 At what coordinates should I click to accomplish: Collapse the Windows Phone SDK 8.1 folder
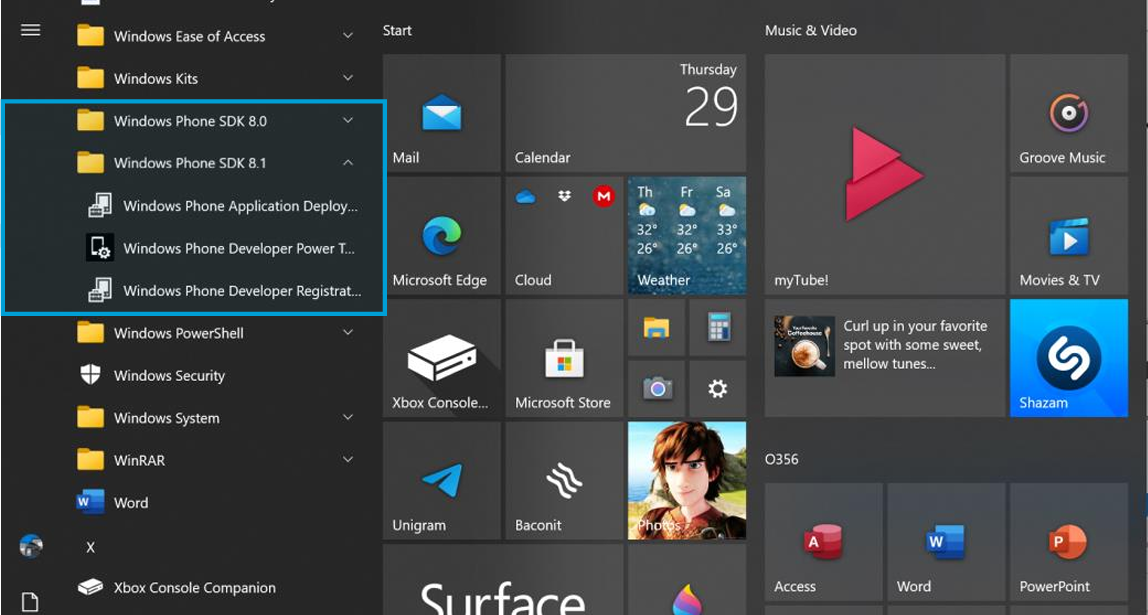347,163
